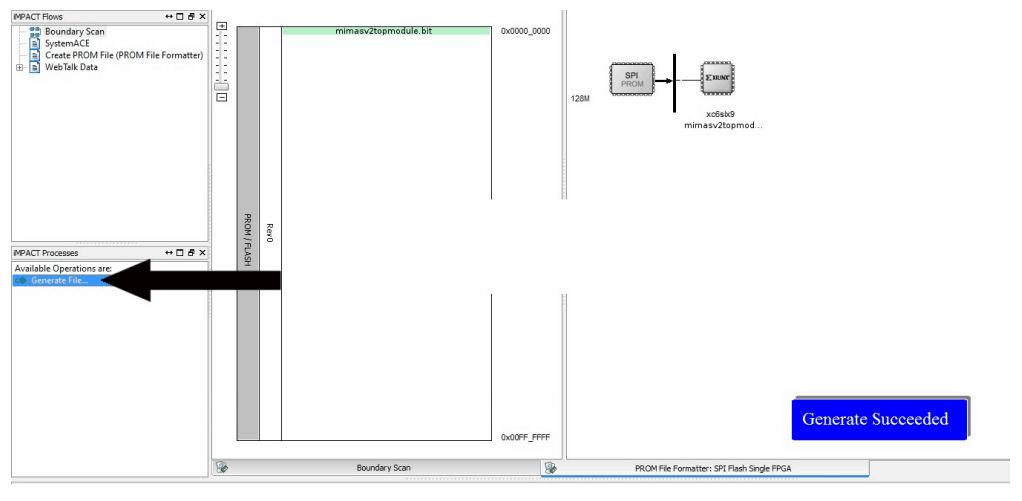Select Boundary Scan in iMPACT Flows
Viewport: 1022px width, 501px height.
[74, 32]
